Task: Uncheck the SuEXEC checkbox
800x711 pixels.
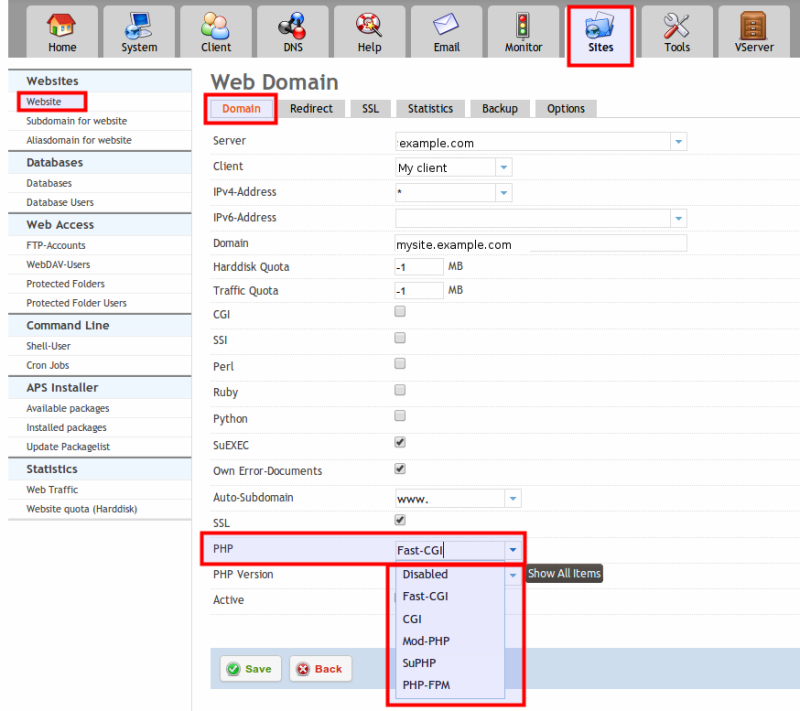Action: (400, 442)
